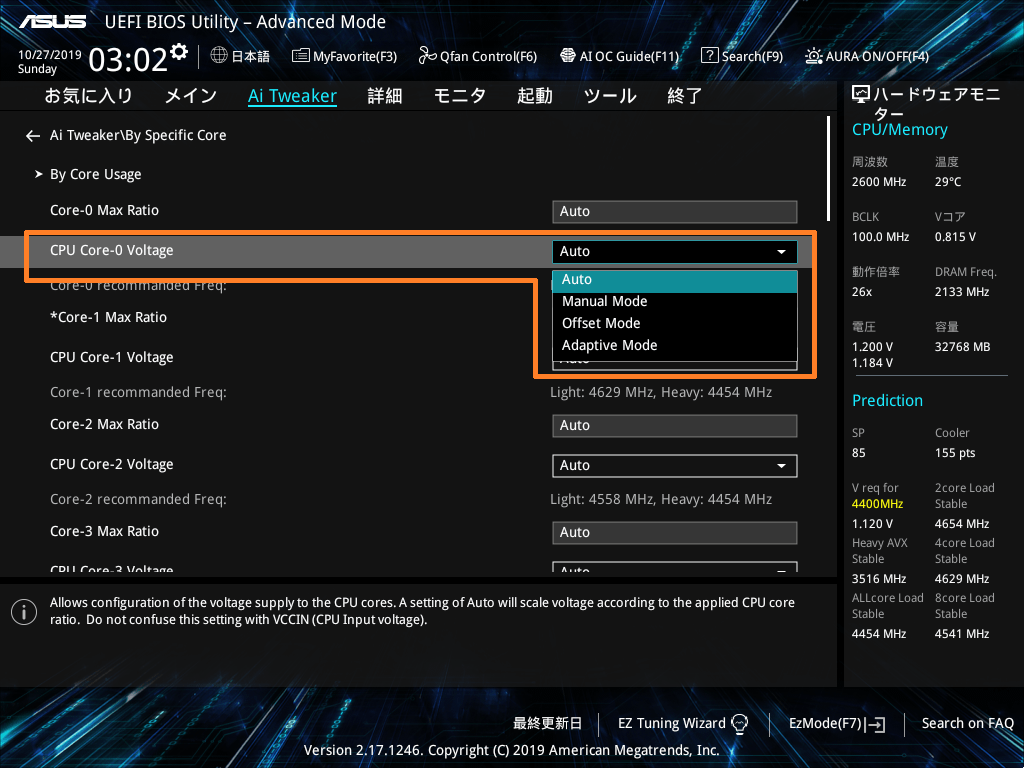Click the Search(F9) question mark icon
This screenshot has height=768, width=1024.
[709, 56]
